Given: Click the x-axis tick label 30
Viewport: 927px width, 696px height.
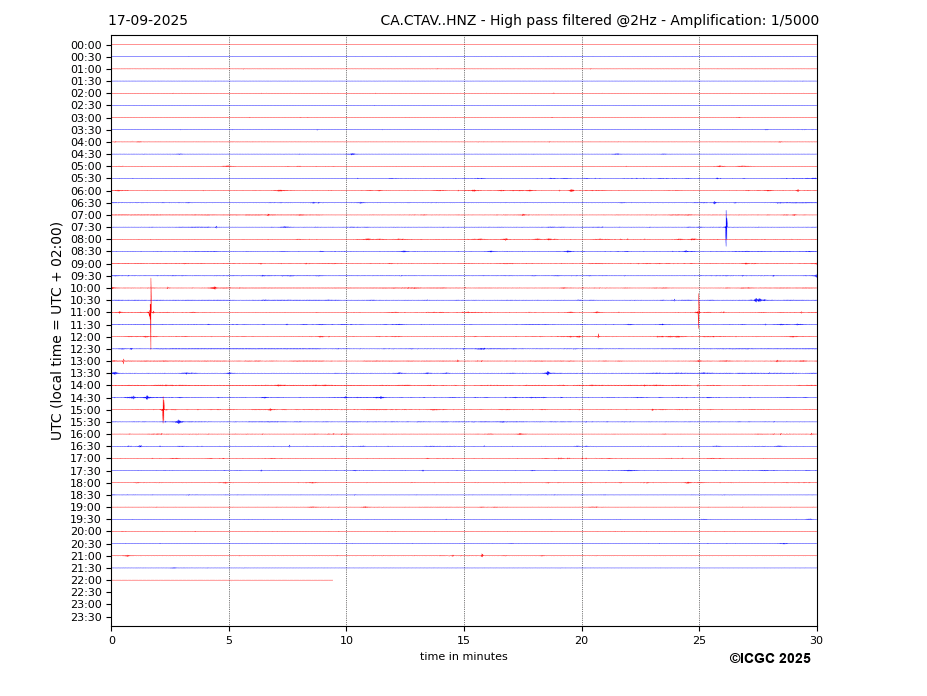Looking at the screenshot, I should pos(816,640).
